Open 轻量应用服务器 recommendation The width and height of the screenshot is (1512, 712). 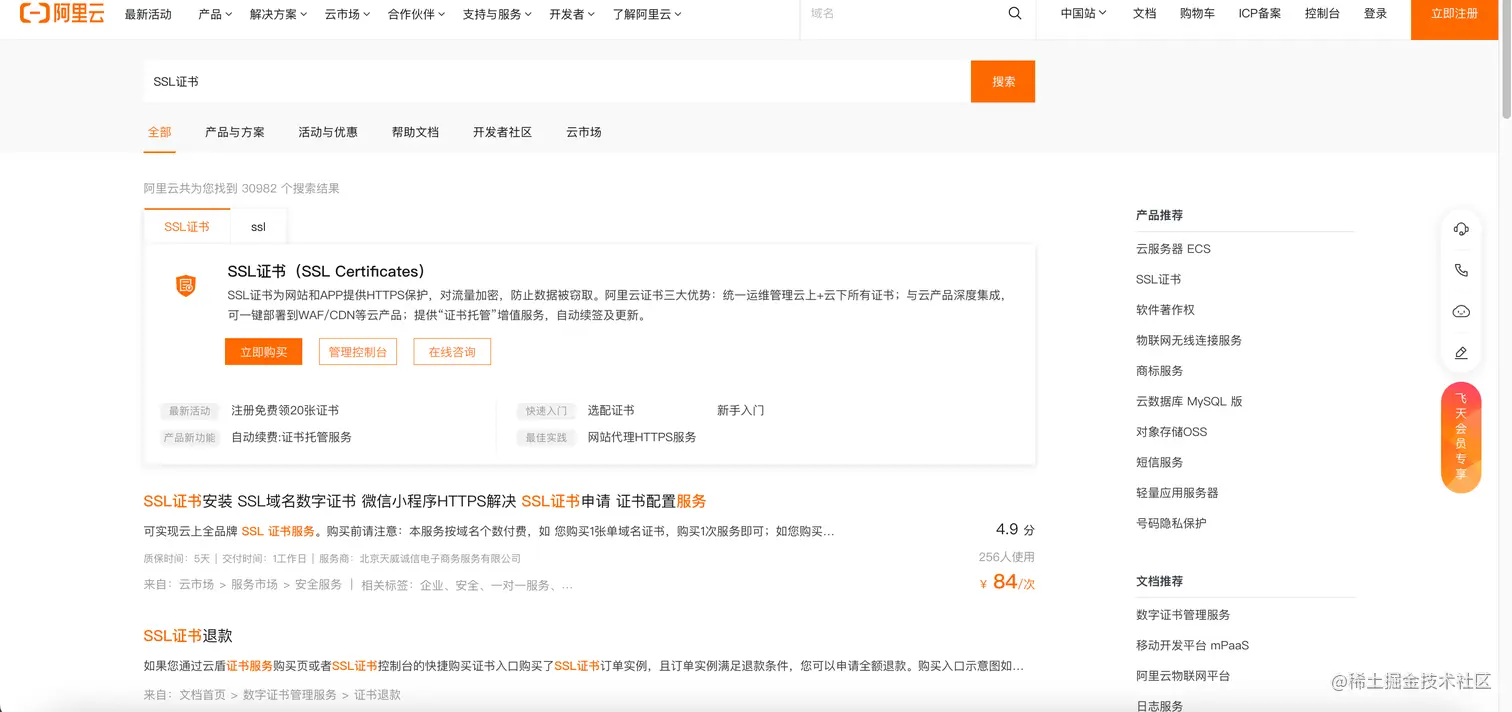point(1177,493)
